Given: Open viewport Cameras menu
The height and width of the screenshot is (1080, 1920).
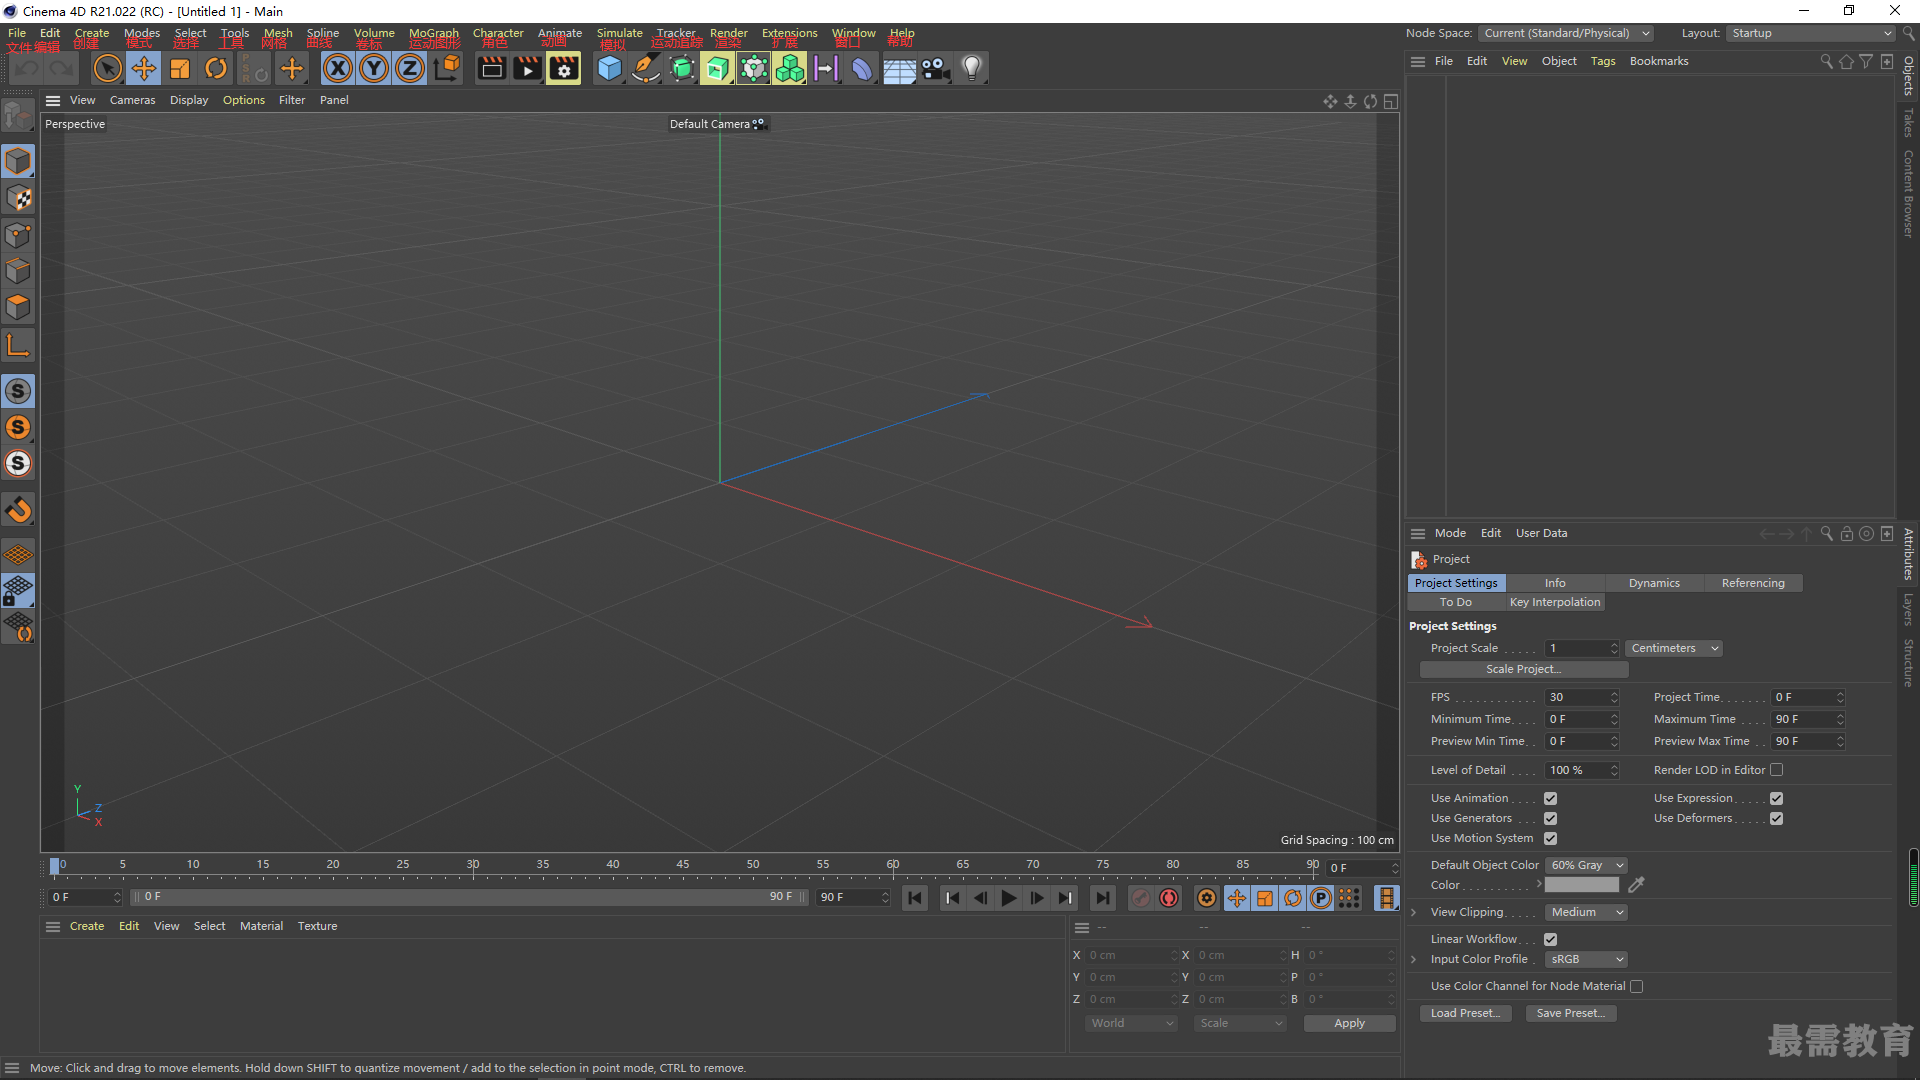Looking at the screenshot, I should (133, 100).
